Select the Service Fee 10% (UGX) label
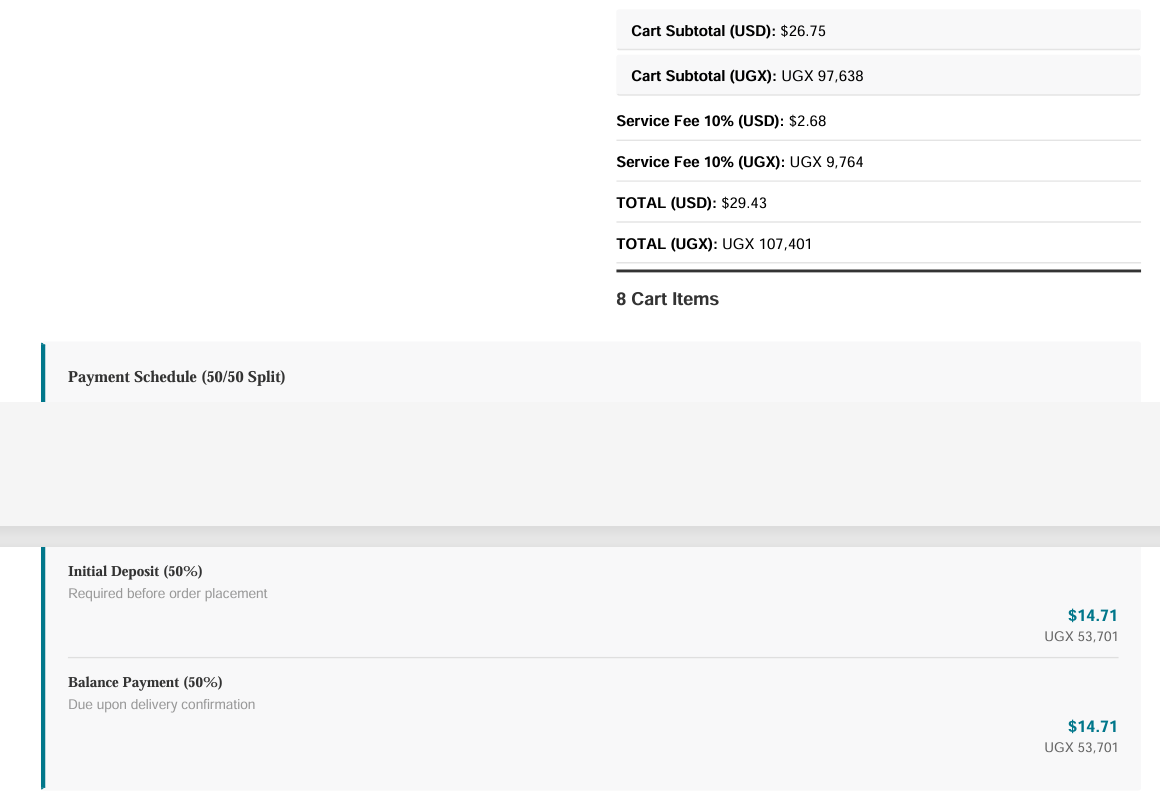 [701, 162]
